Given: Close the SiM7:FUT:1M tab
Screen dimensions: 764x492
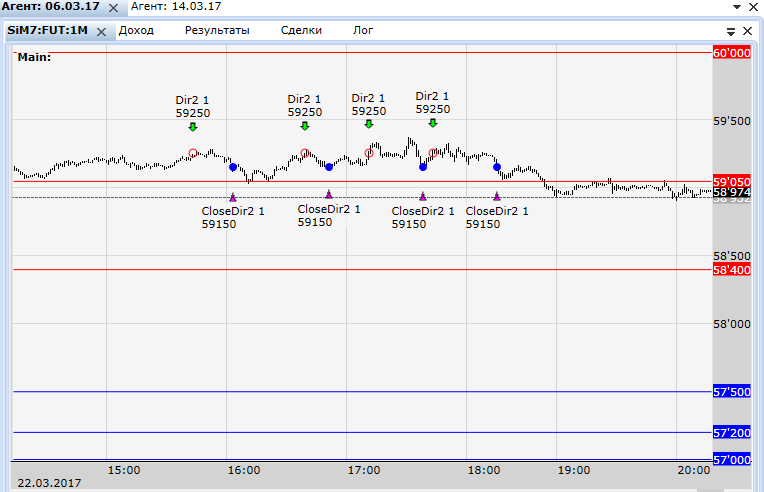Looking at the screenshot, I should (101, 32).
